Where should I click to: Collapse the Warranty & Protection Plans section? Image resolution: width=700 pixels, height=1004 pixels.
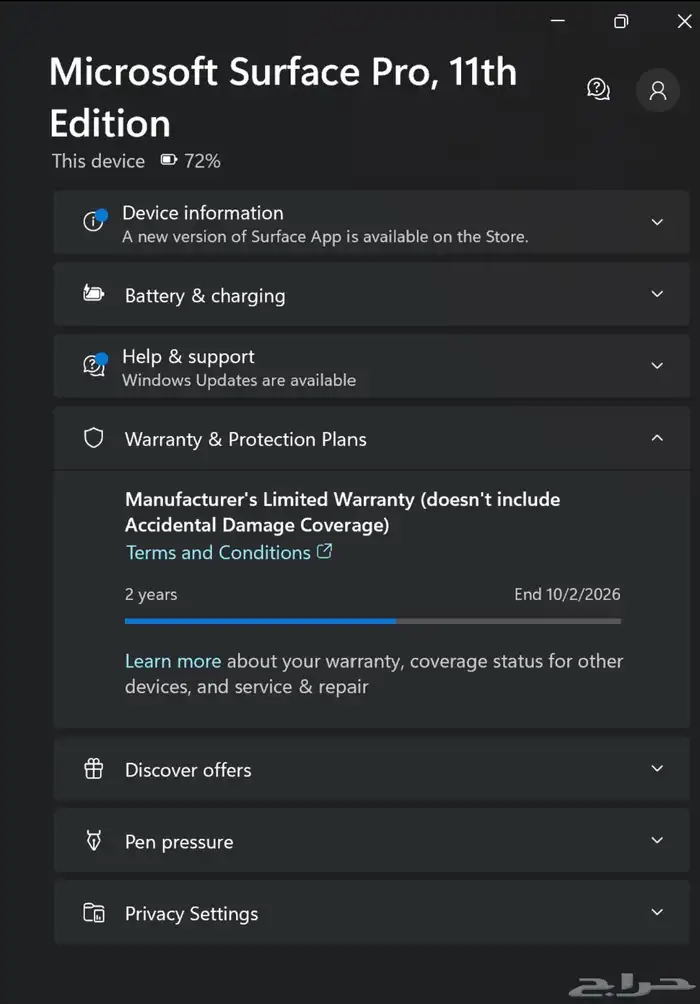point(657,438)
